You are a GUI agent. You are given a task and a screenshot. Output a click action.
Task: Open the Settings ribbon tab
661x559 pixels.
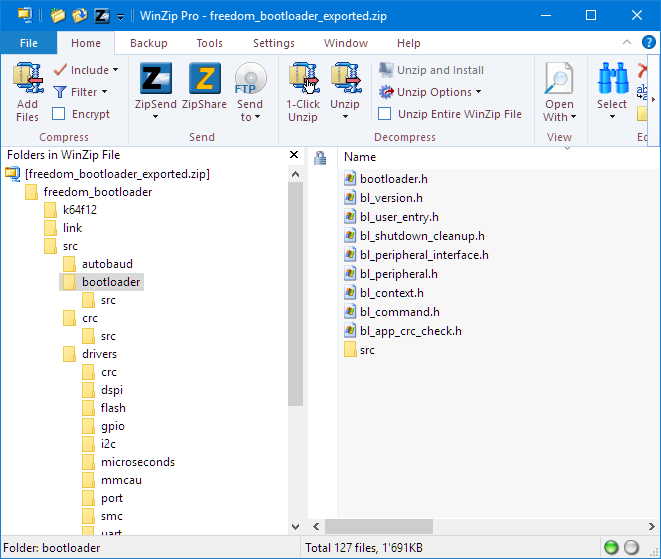point(273,43)
